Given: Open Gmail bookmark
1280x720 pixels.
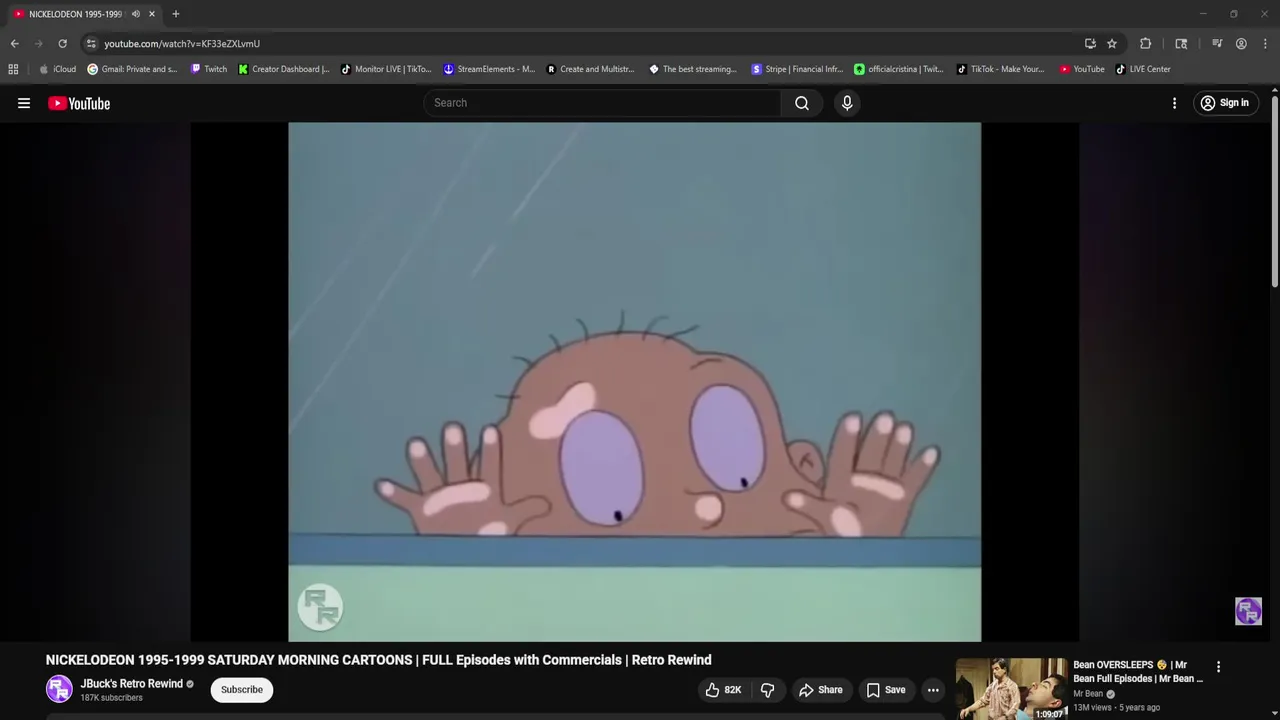Looking at the screenshot, I should (132, 69).
